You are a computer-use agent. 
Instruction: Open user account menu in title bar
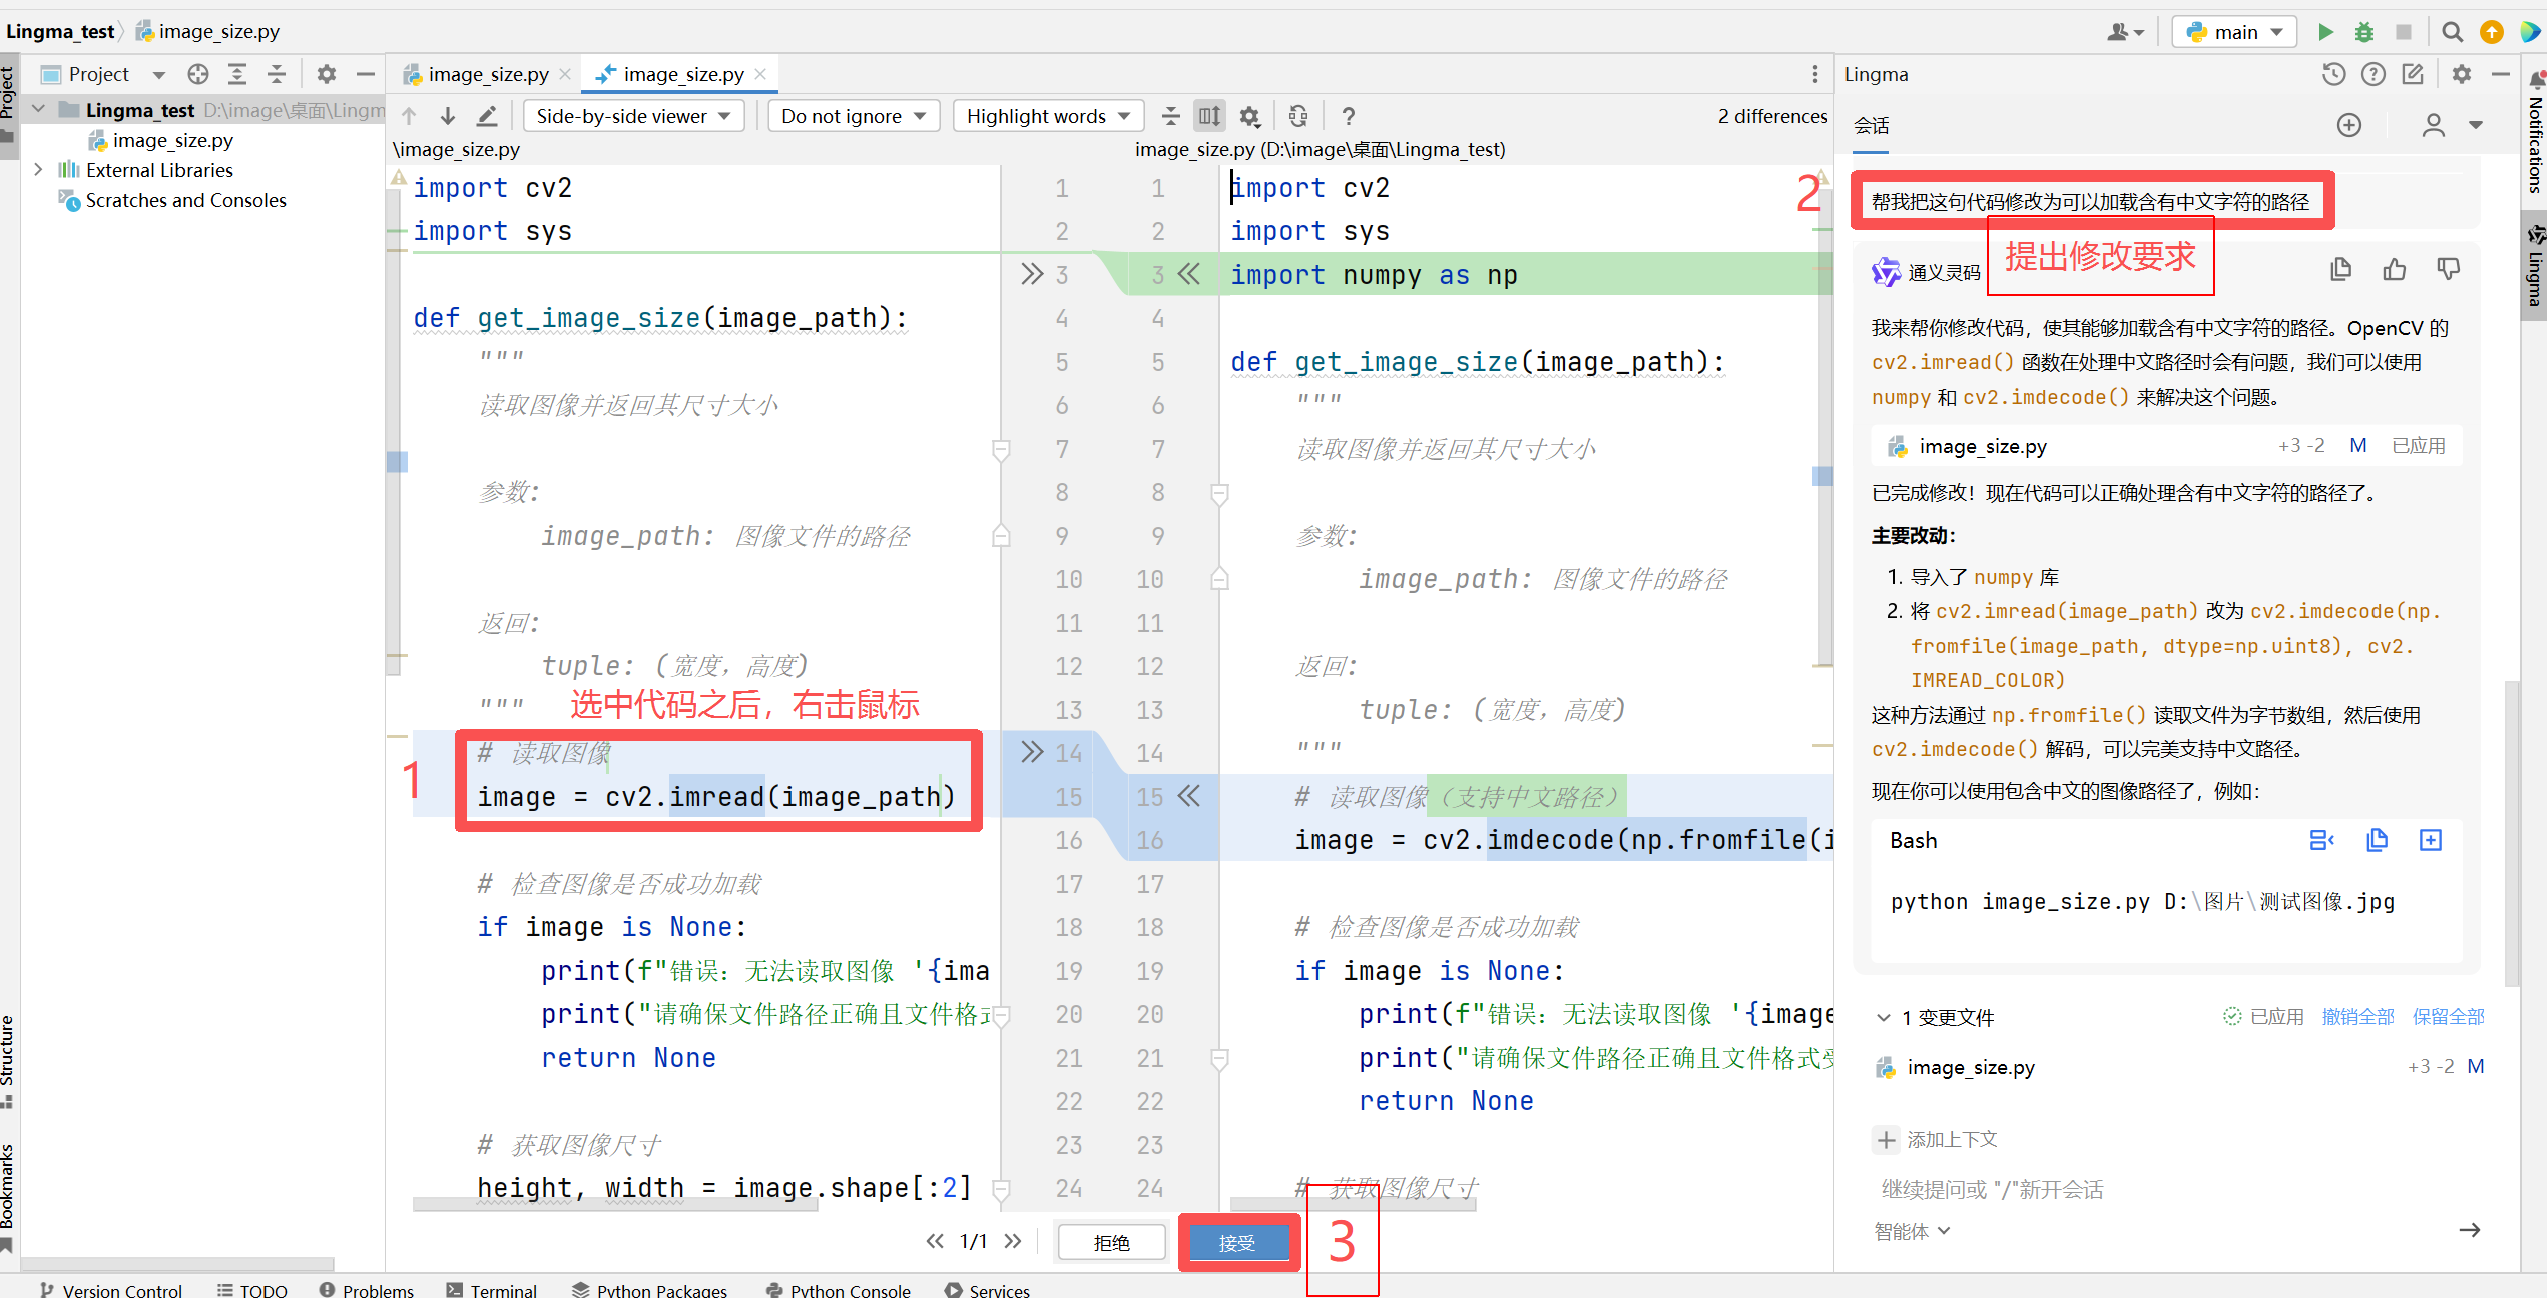[2125, 32]
